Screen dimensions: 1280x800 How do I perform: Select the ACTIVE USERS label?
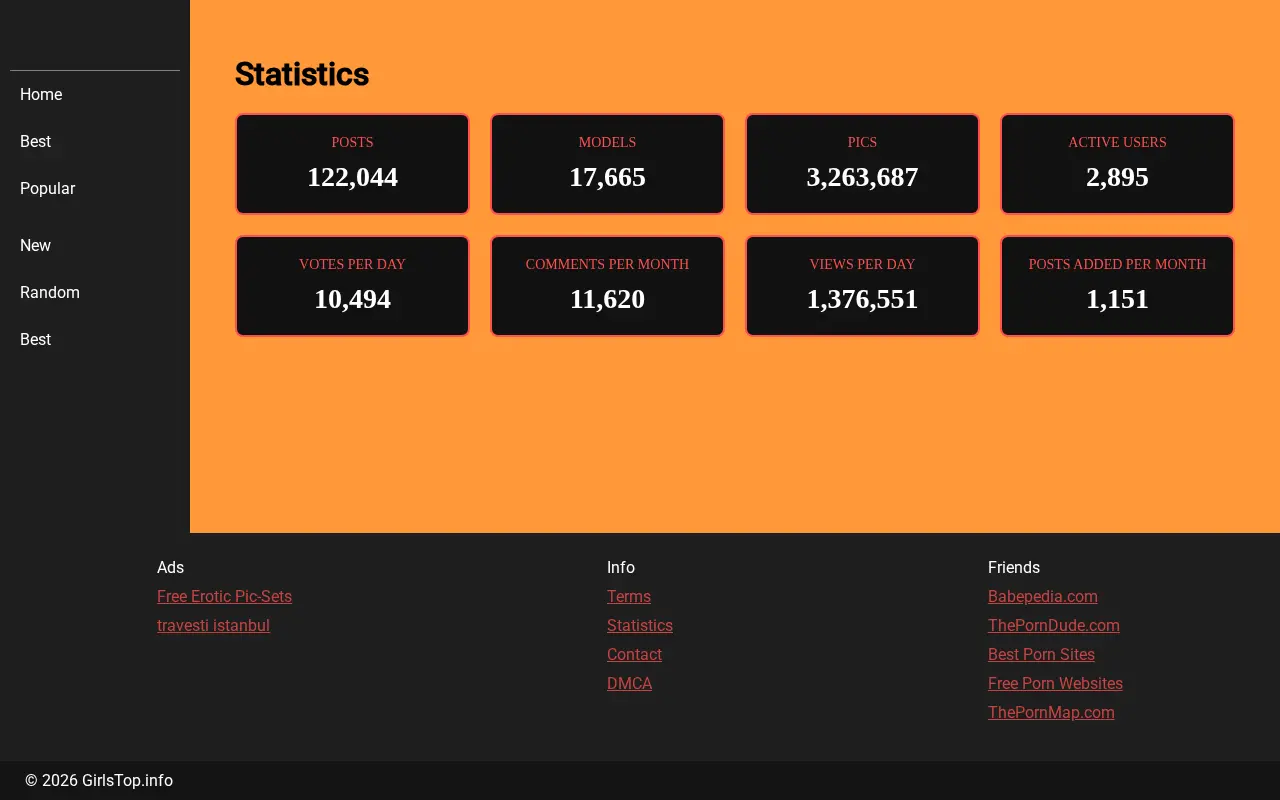tap(1117, 142)
